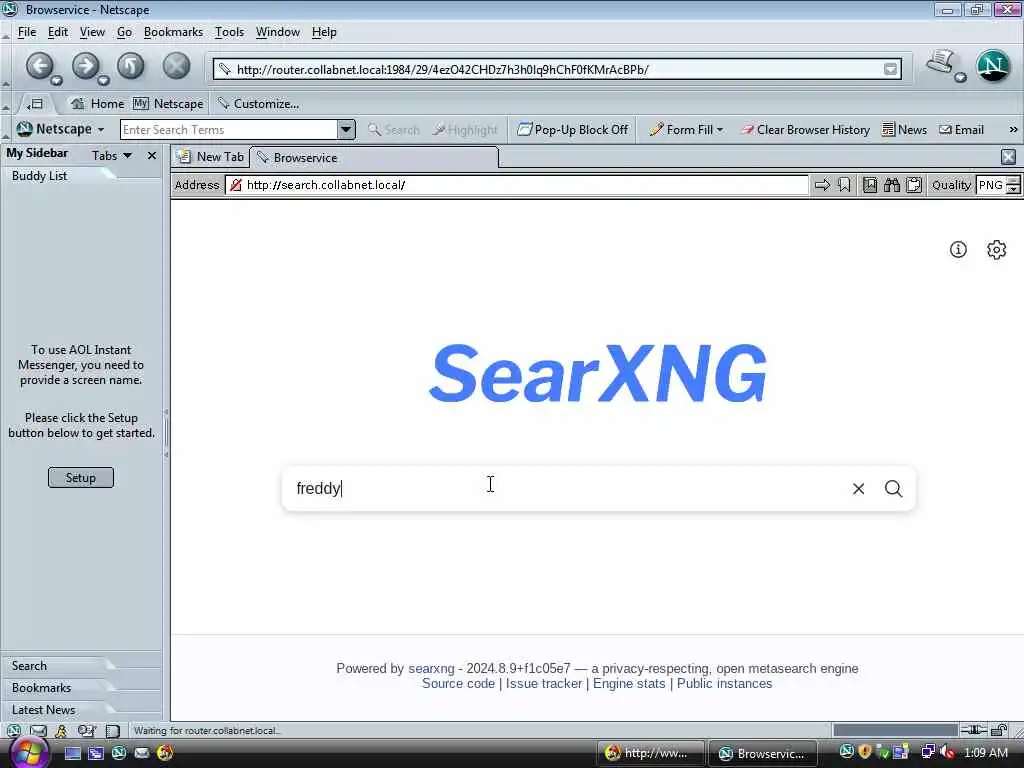This screenshot has height=768, width=1024.
Task: Clear the freddy search query with X
Action: coord(859,488)
